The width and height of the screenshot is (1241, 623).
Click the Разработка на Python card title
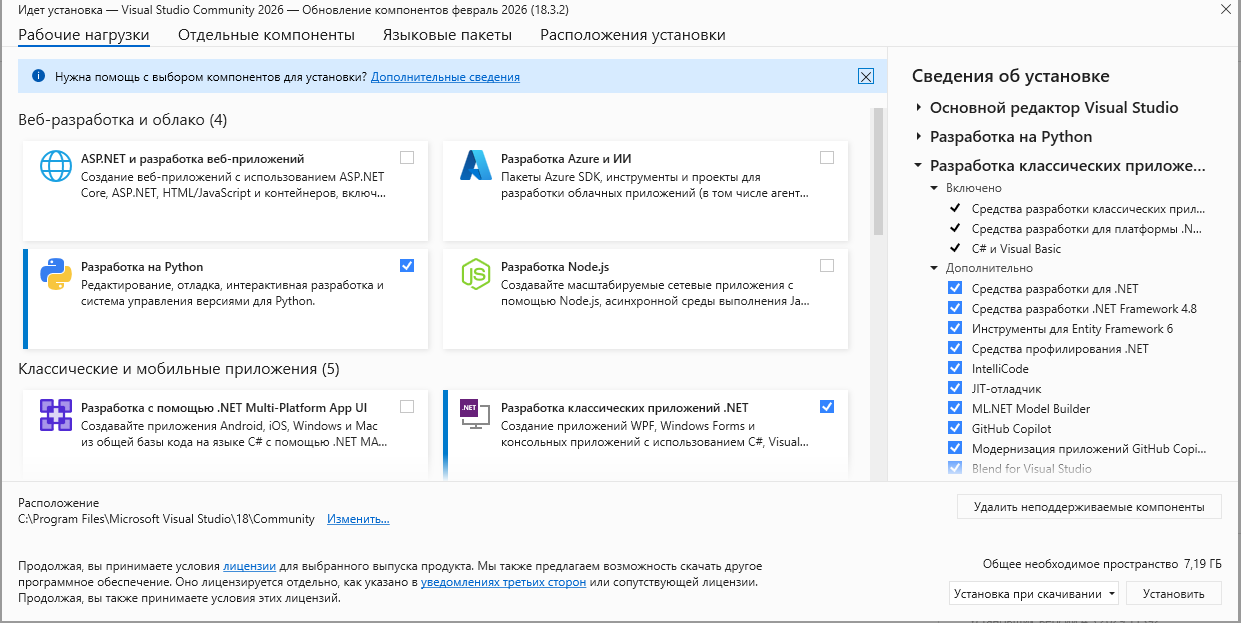pyautogui.click(x=142, y=267)
